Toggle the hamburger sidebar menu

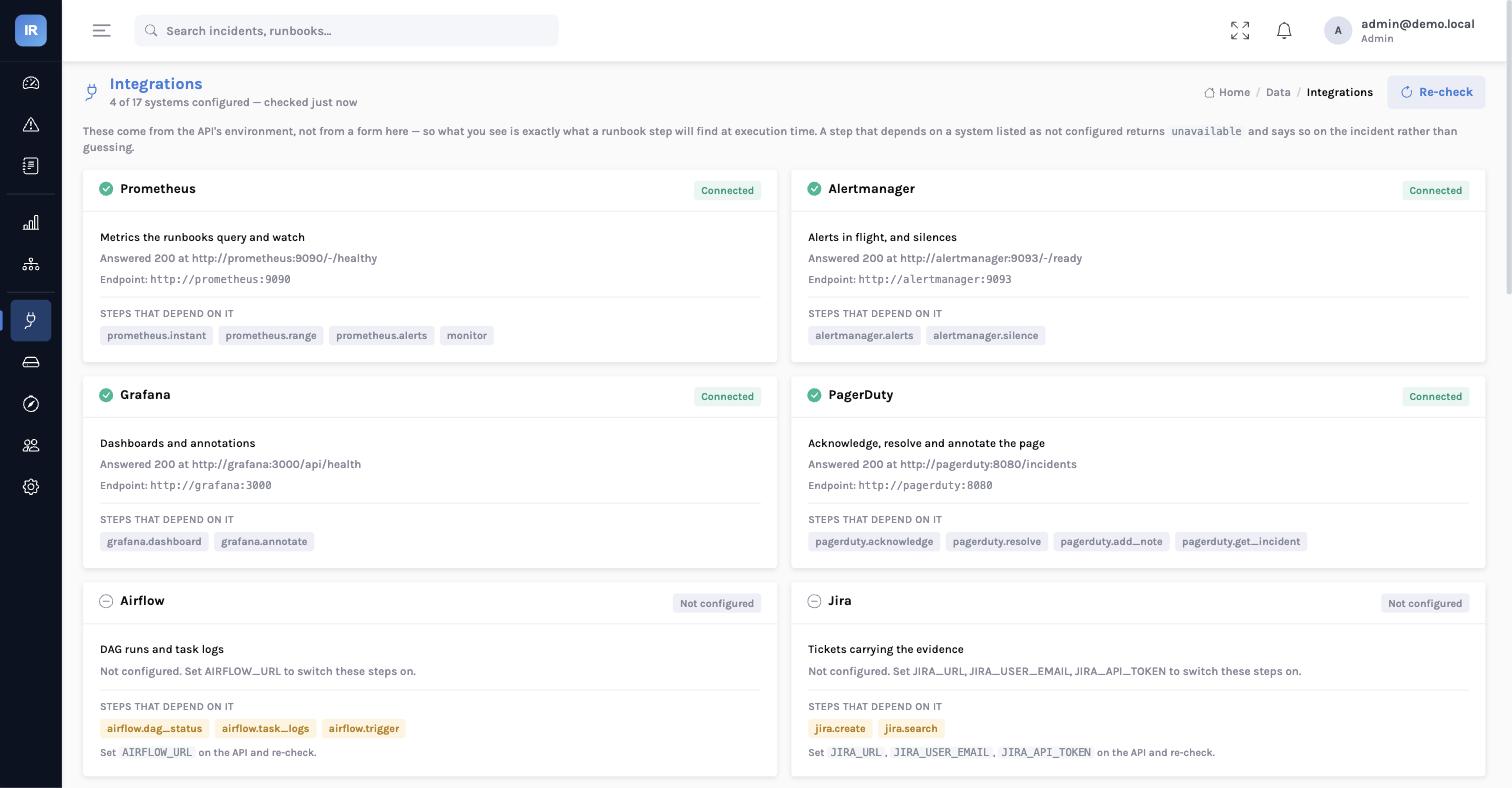[102, 31]
